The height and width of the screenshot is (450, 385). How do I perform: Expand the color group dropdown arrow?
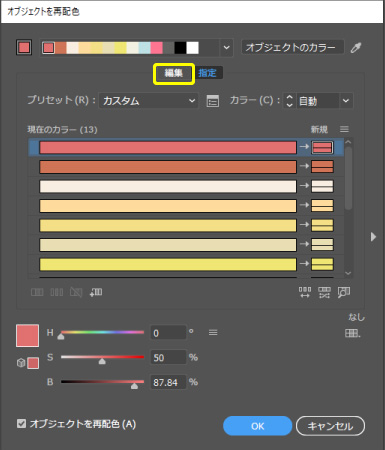227,48
